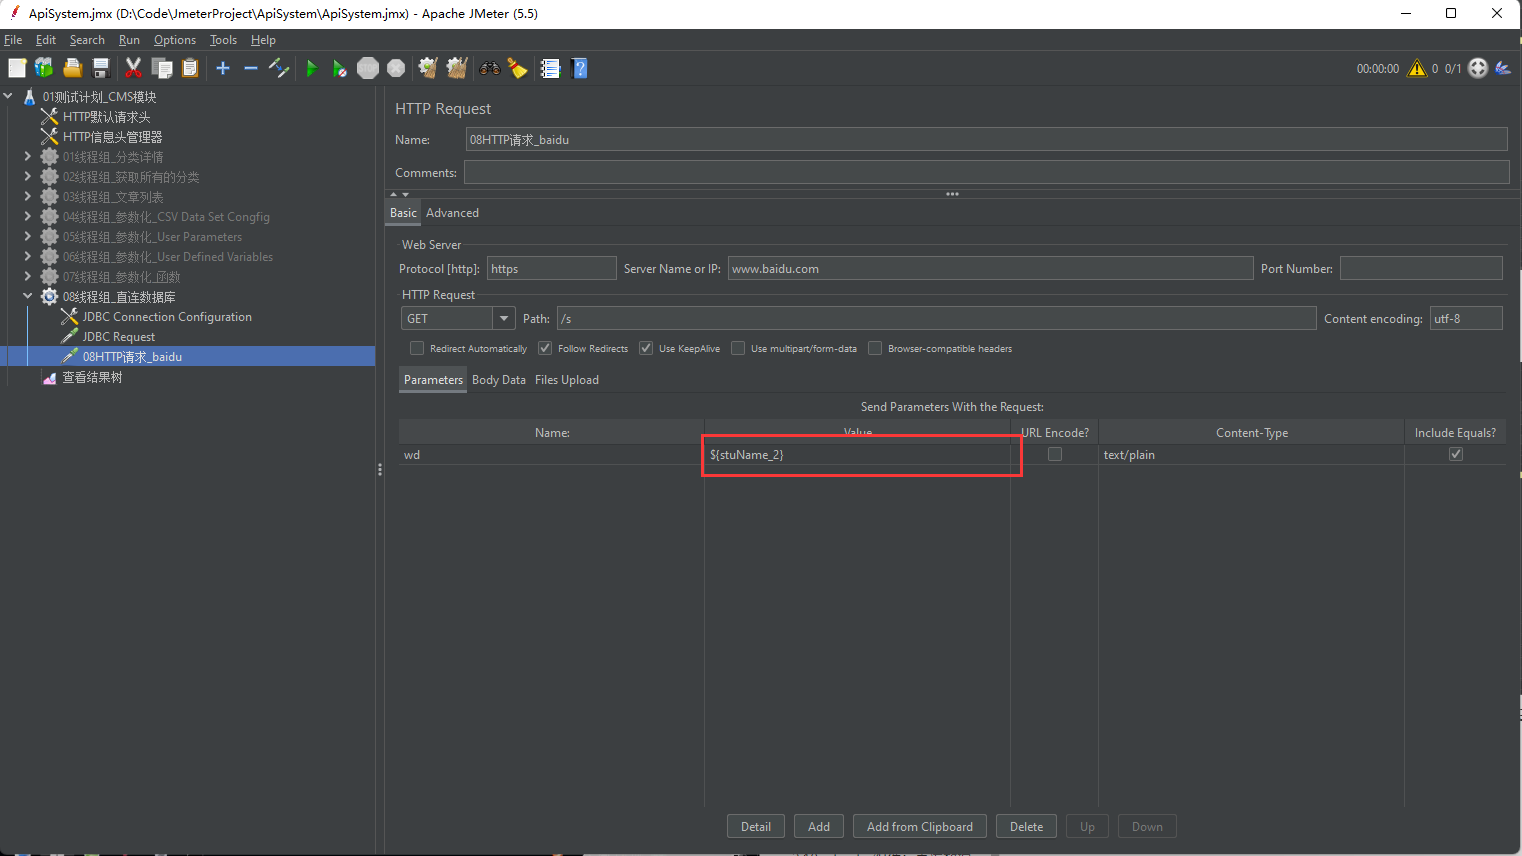The width and height of the screenshot is (1522, 856).
Task: Open the File menu
Action: click(13, 40)
